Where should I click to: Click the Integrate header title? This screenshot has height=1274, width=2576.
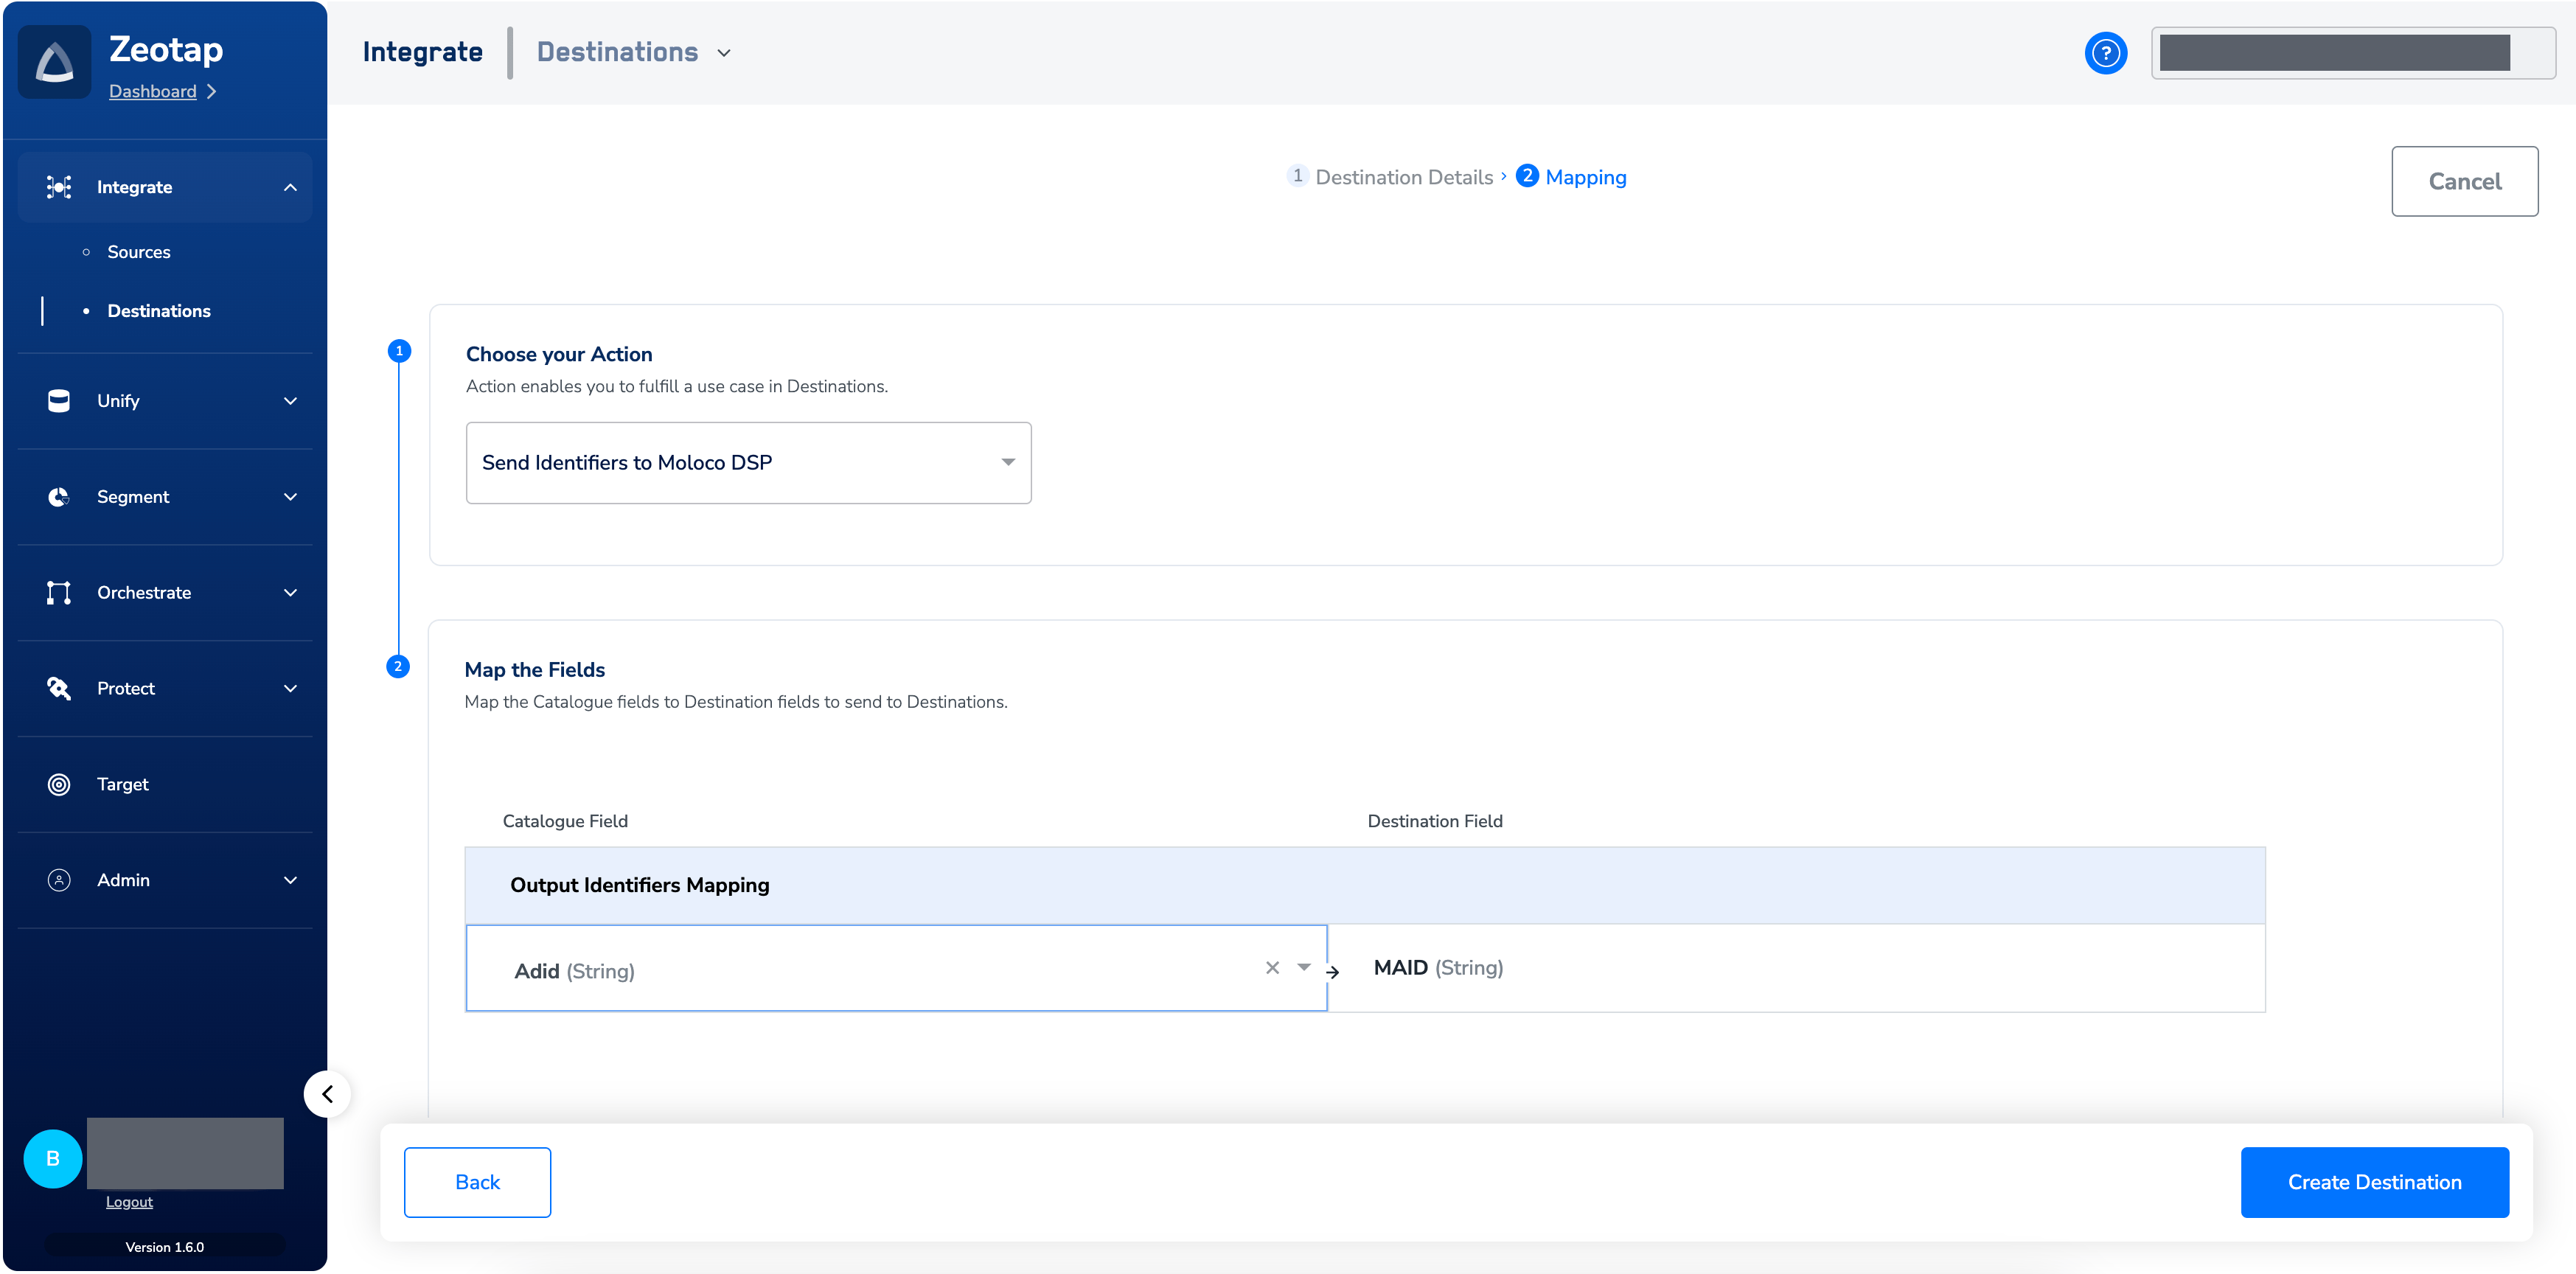(422, 52)
